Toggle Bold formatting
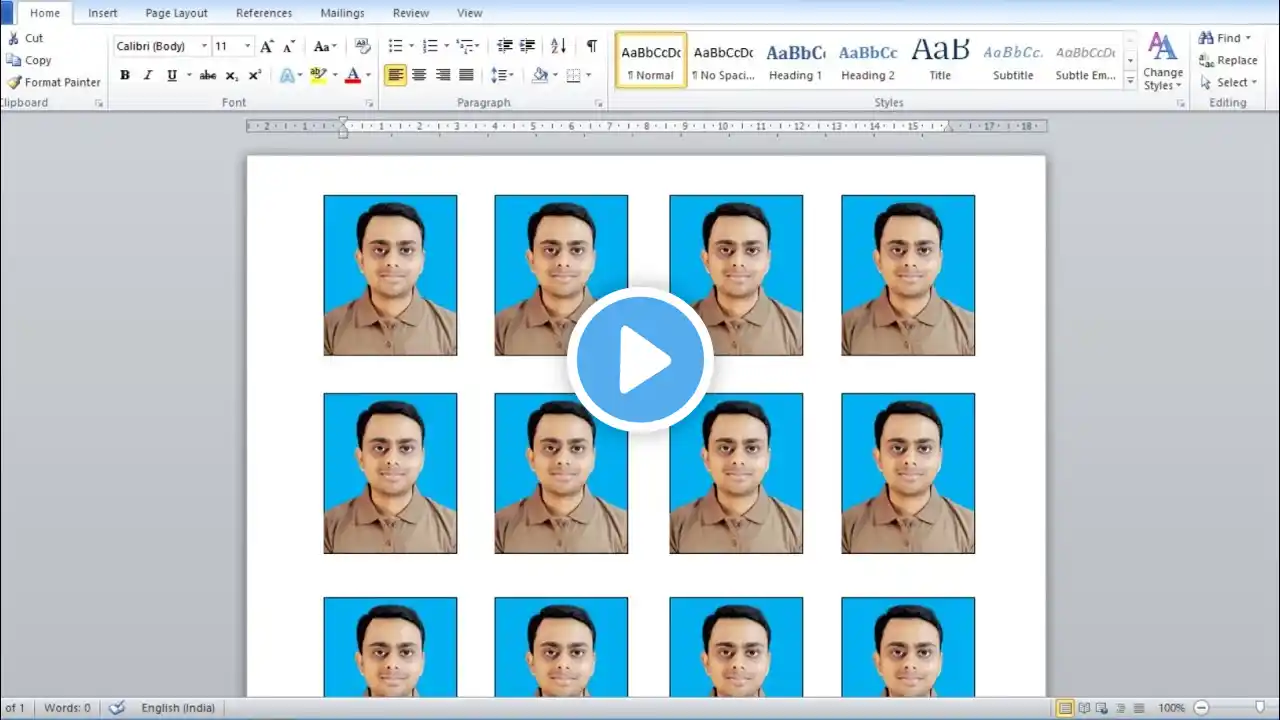This screenshot has width=1280, height=720. 125,75
